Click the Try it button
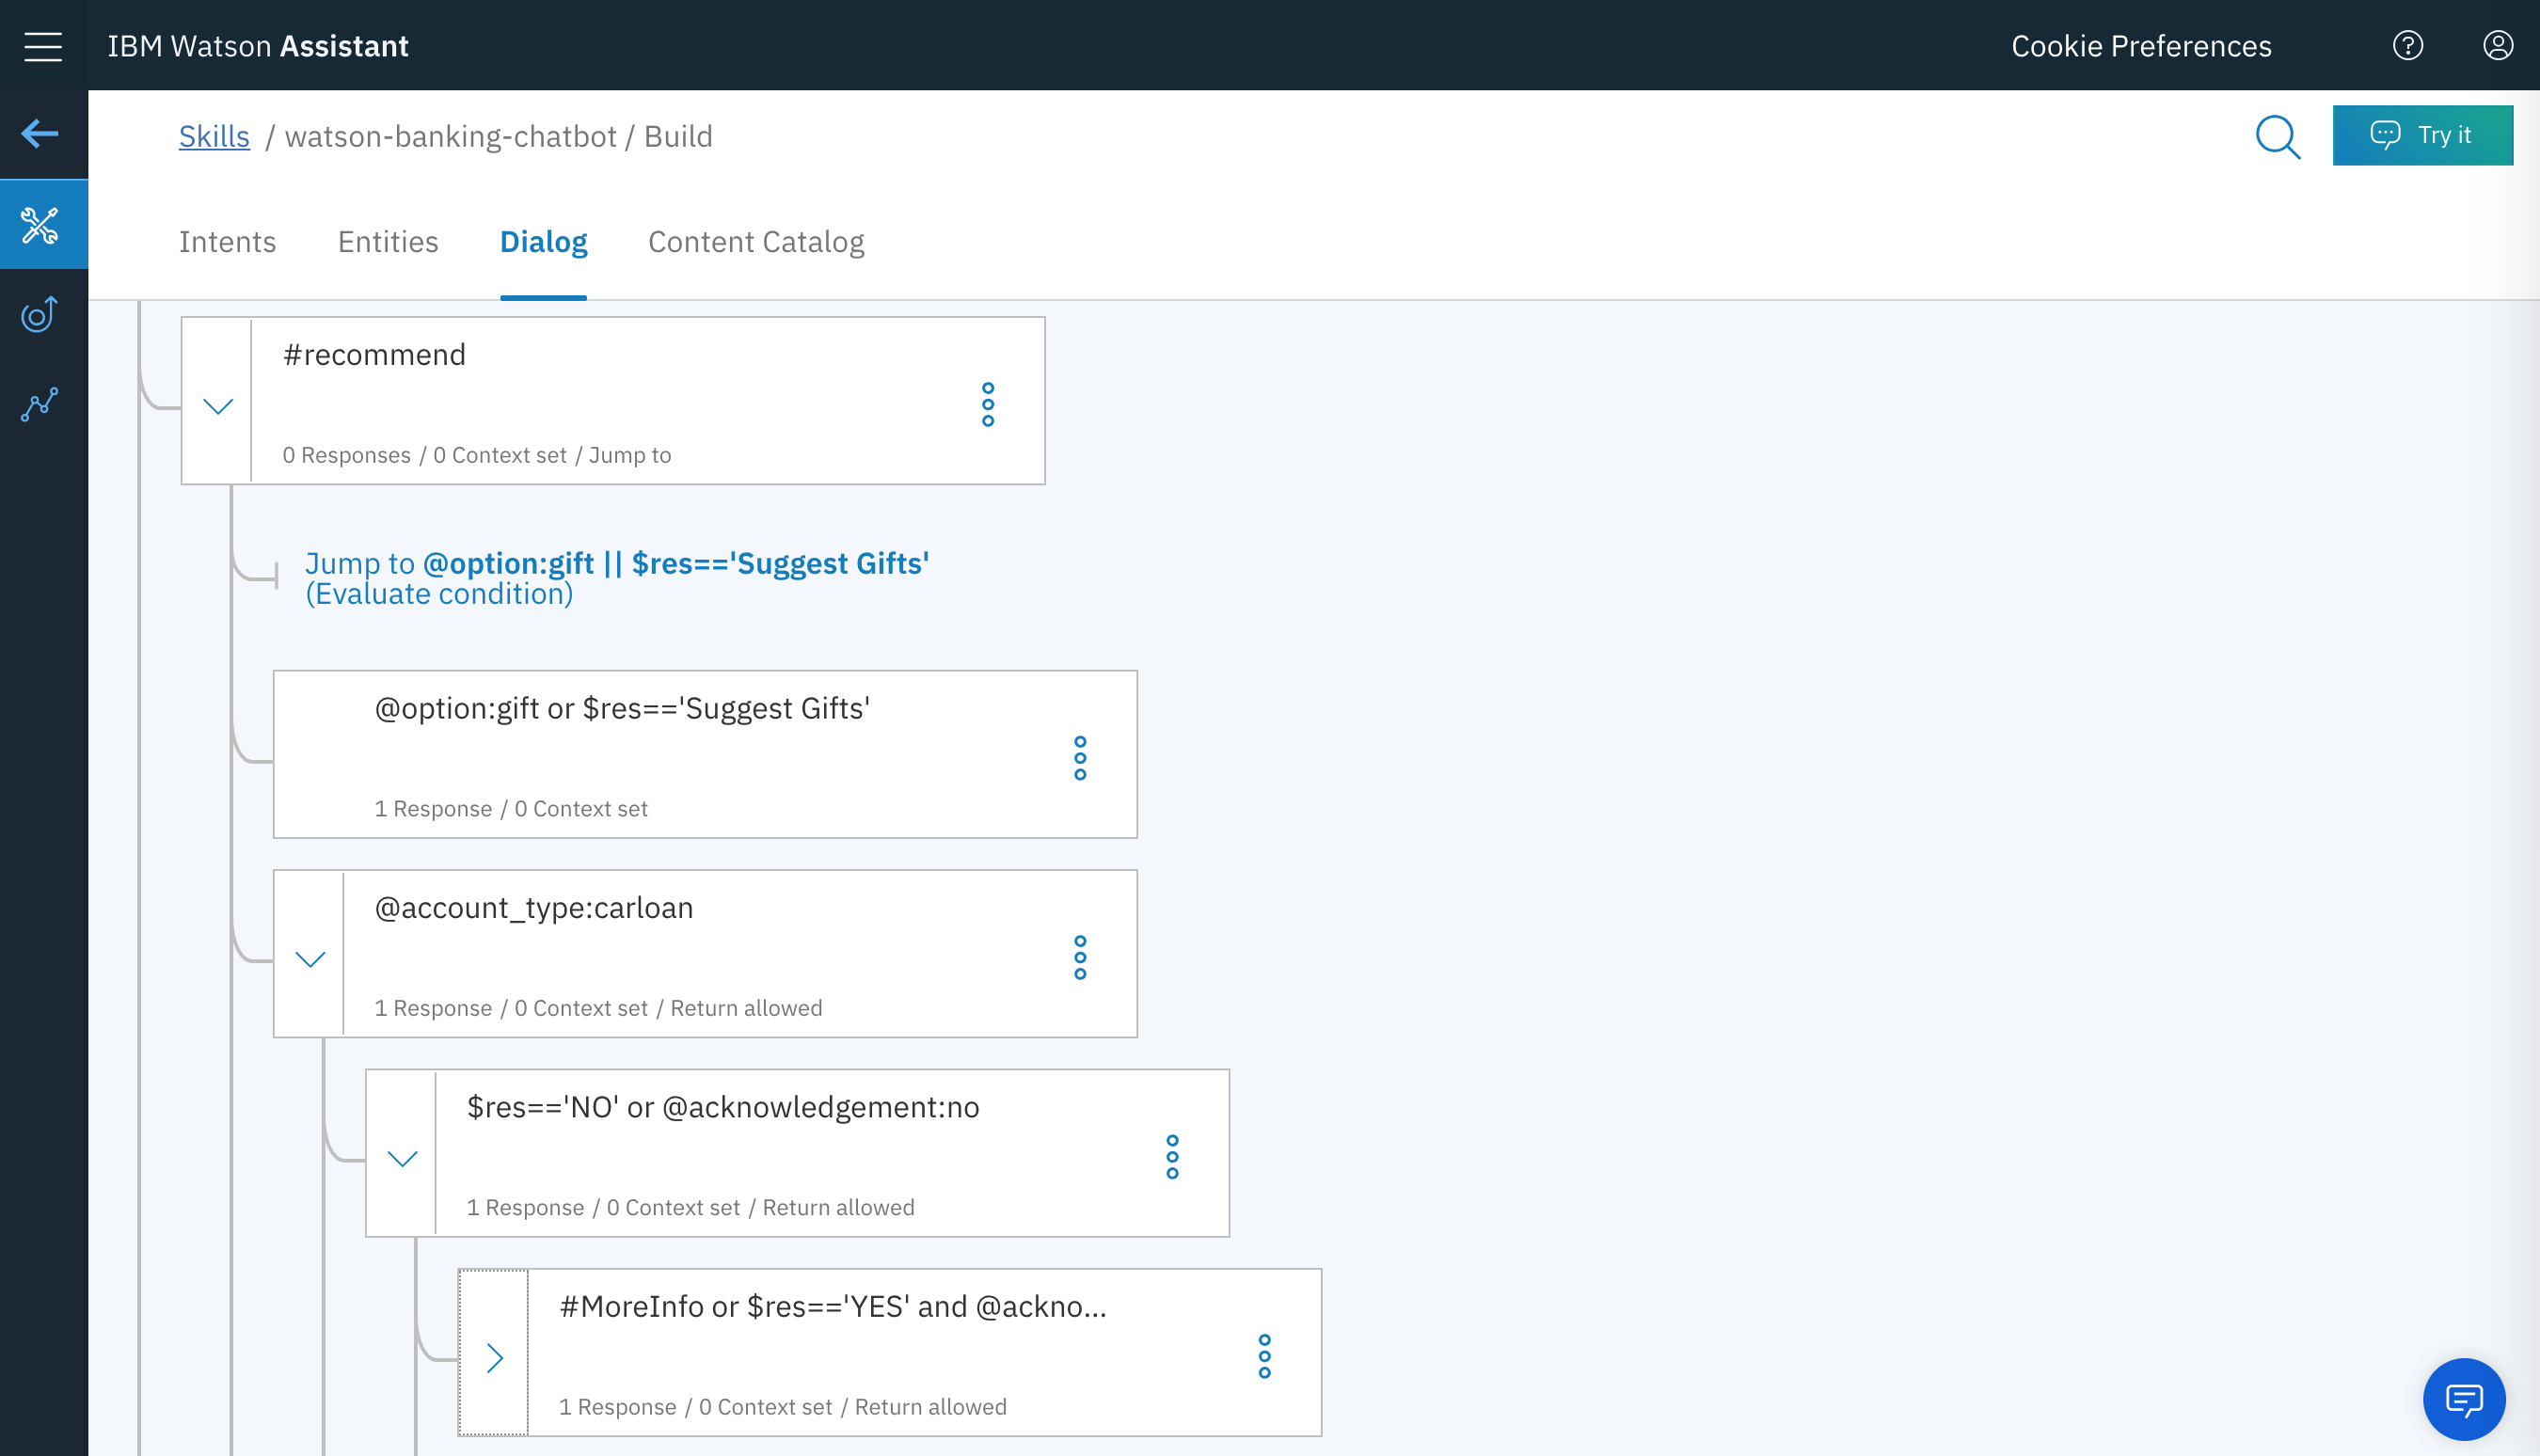Viewport: 2540px width, 1456px height. [2421, 135]
